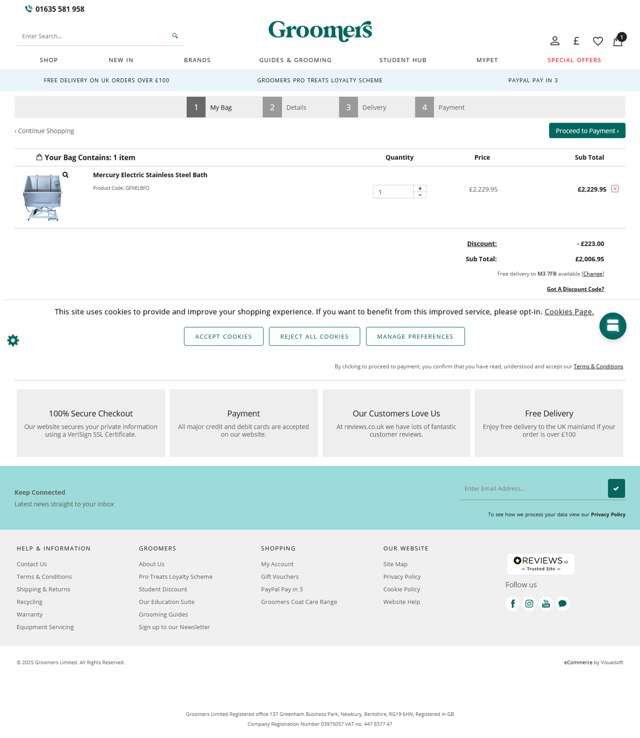Open Guides & Grooming menu

[295, 60]
